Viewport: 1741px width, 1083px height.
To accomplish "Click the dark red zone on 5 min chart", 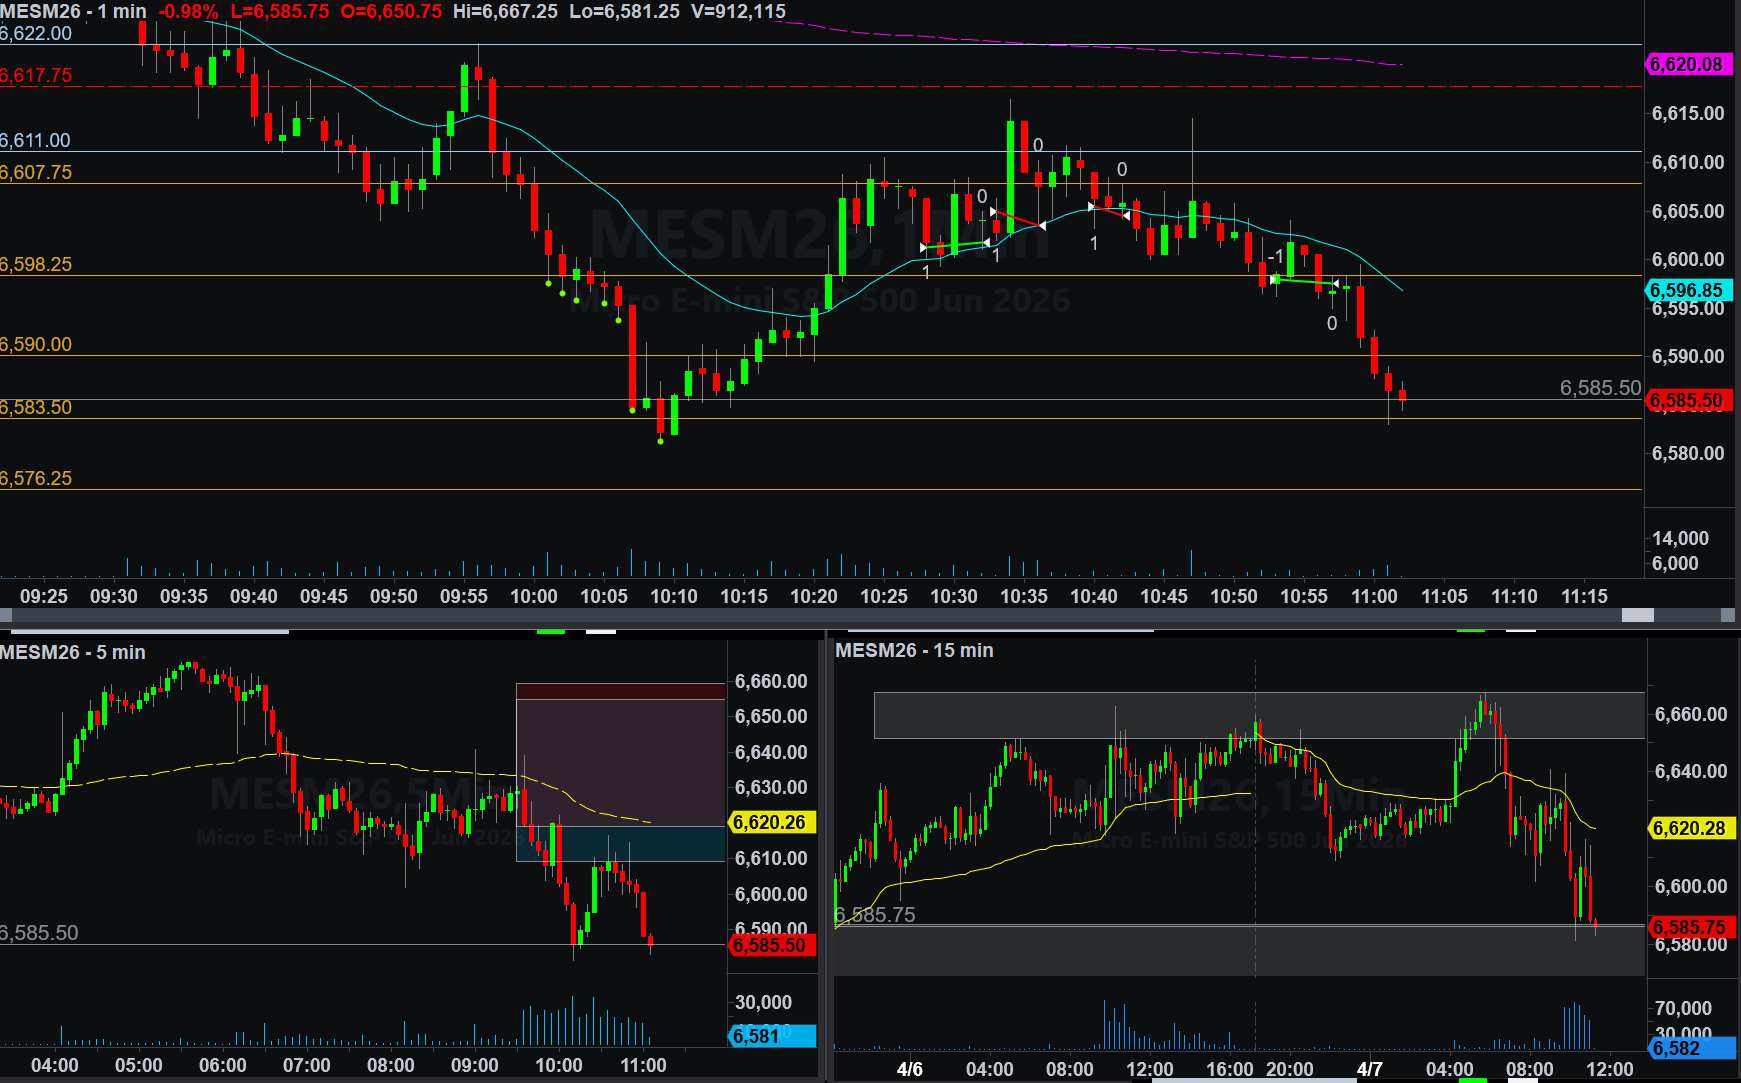I will click(x=620, y=691).
